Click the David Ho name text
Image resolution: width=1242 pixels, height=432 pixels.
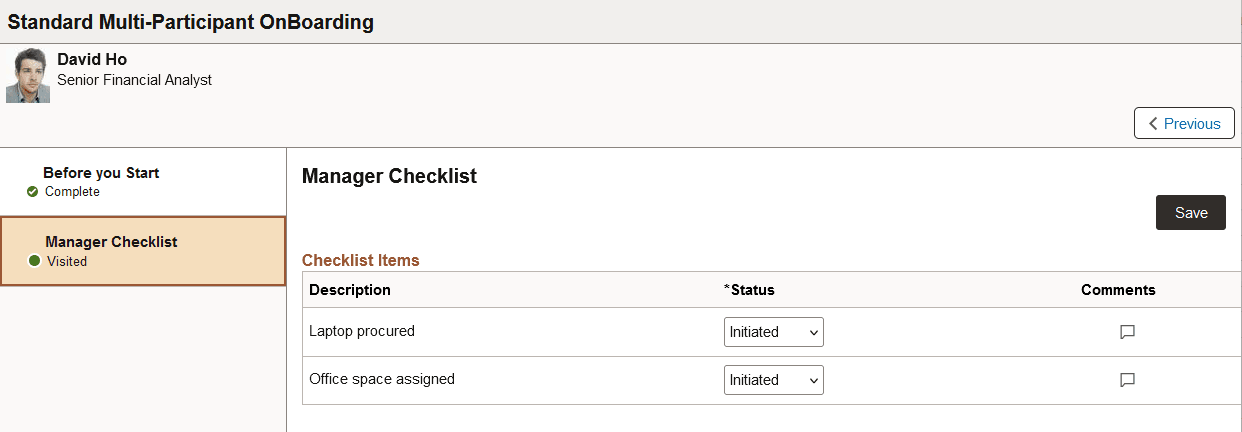(92, 59)
